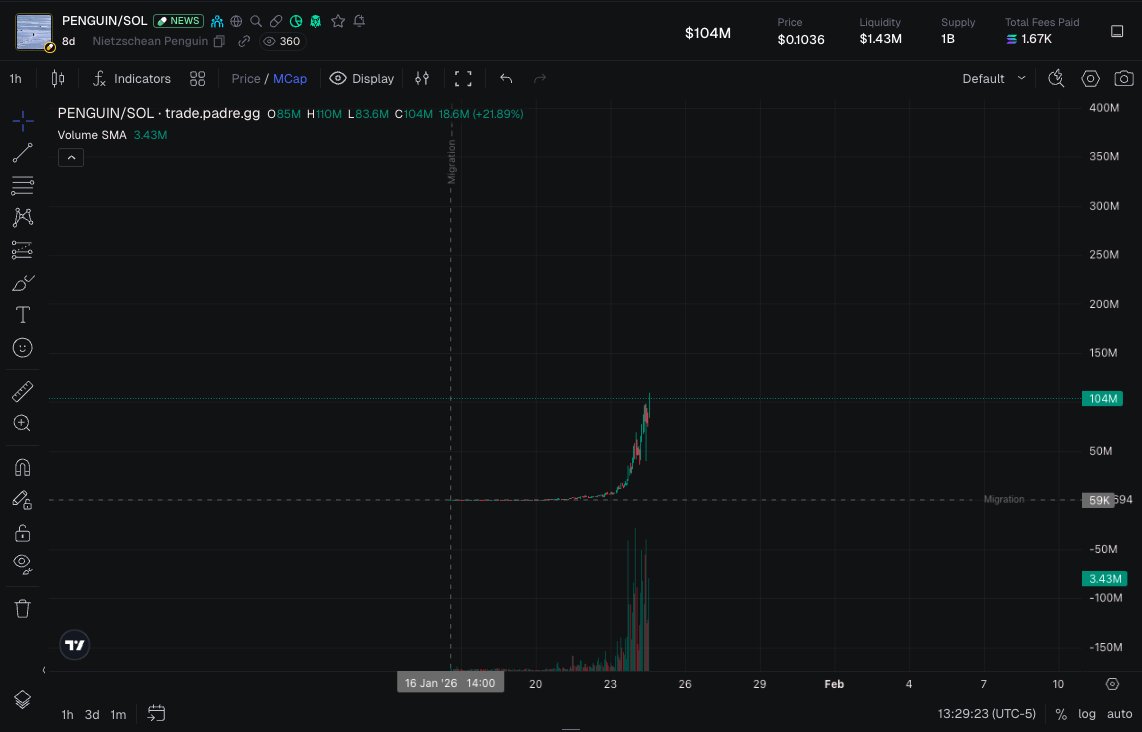Click the green NEWS badge
The height and width of the screenshot is (732, 1142).
tap(178, 21)
